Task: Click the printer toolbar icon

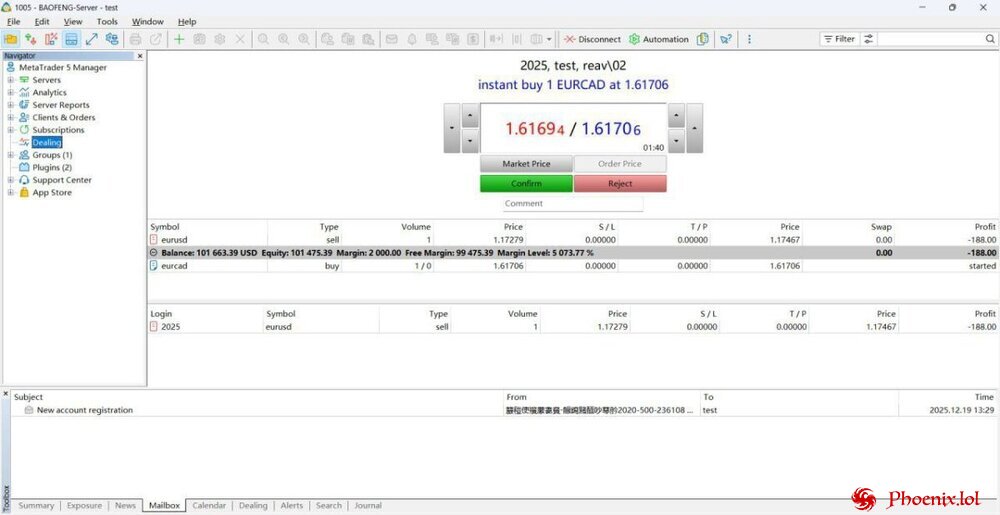Action: coord(135,39)
